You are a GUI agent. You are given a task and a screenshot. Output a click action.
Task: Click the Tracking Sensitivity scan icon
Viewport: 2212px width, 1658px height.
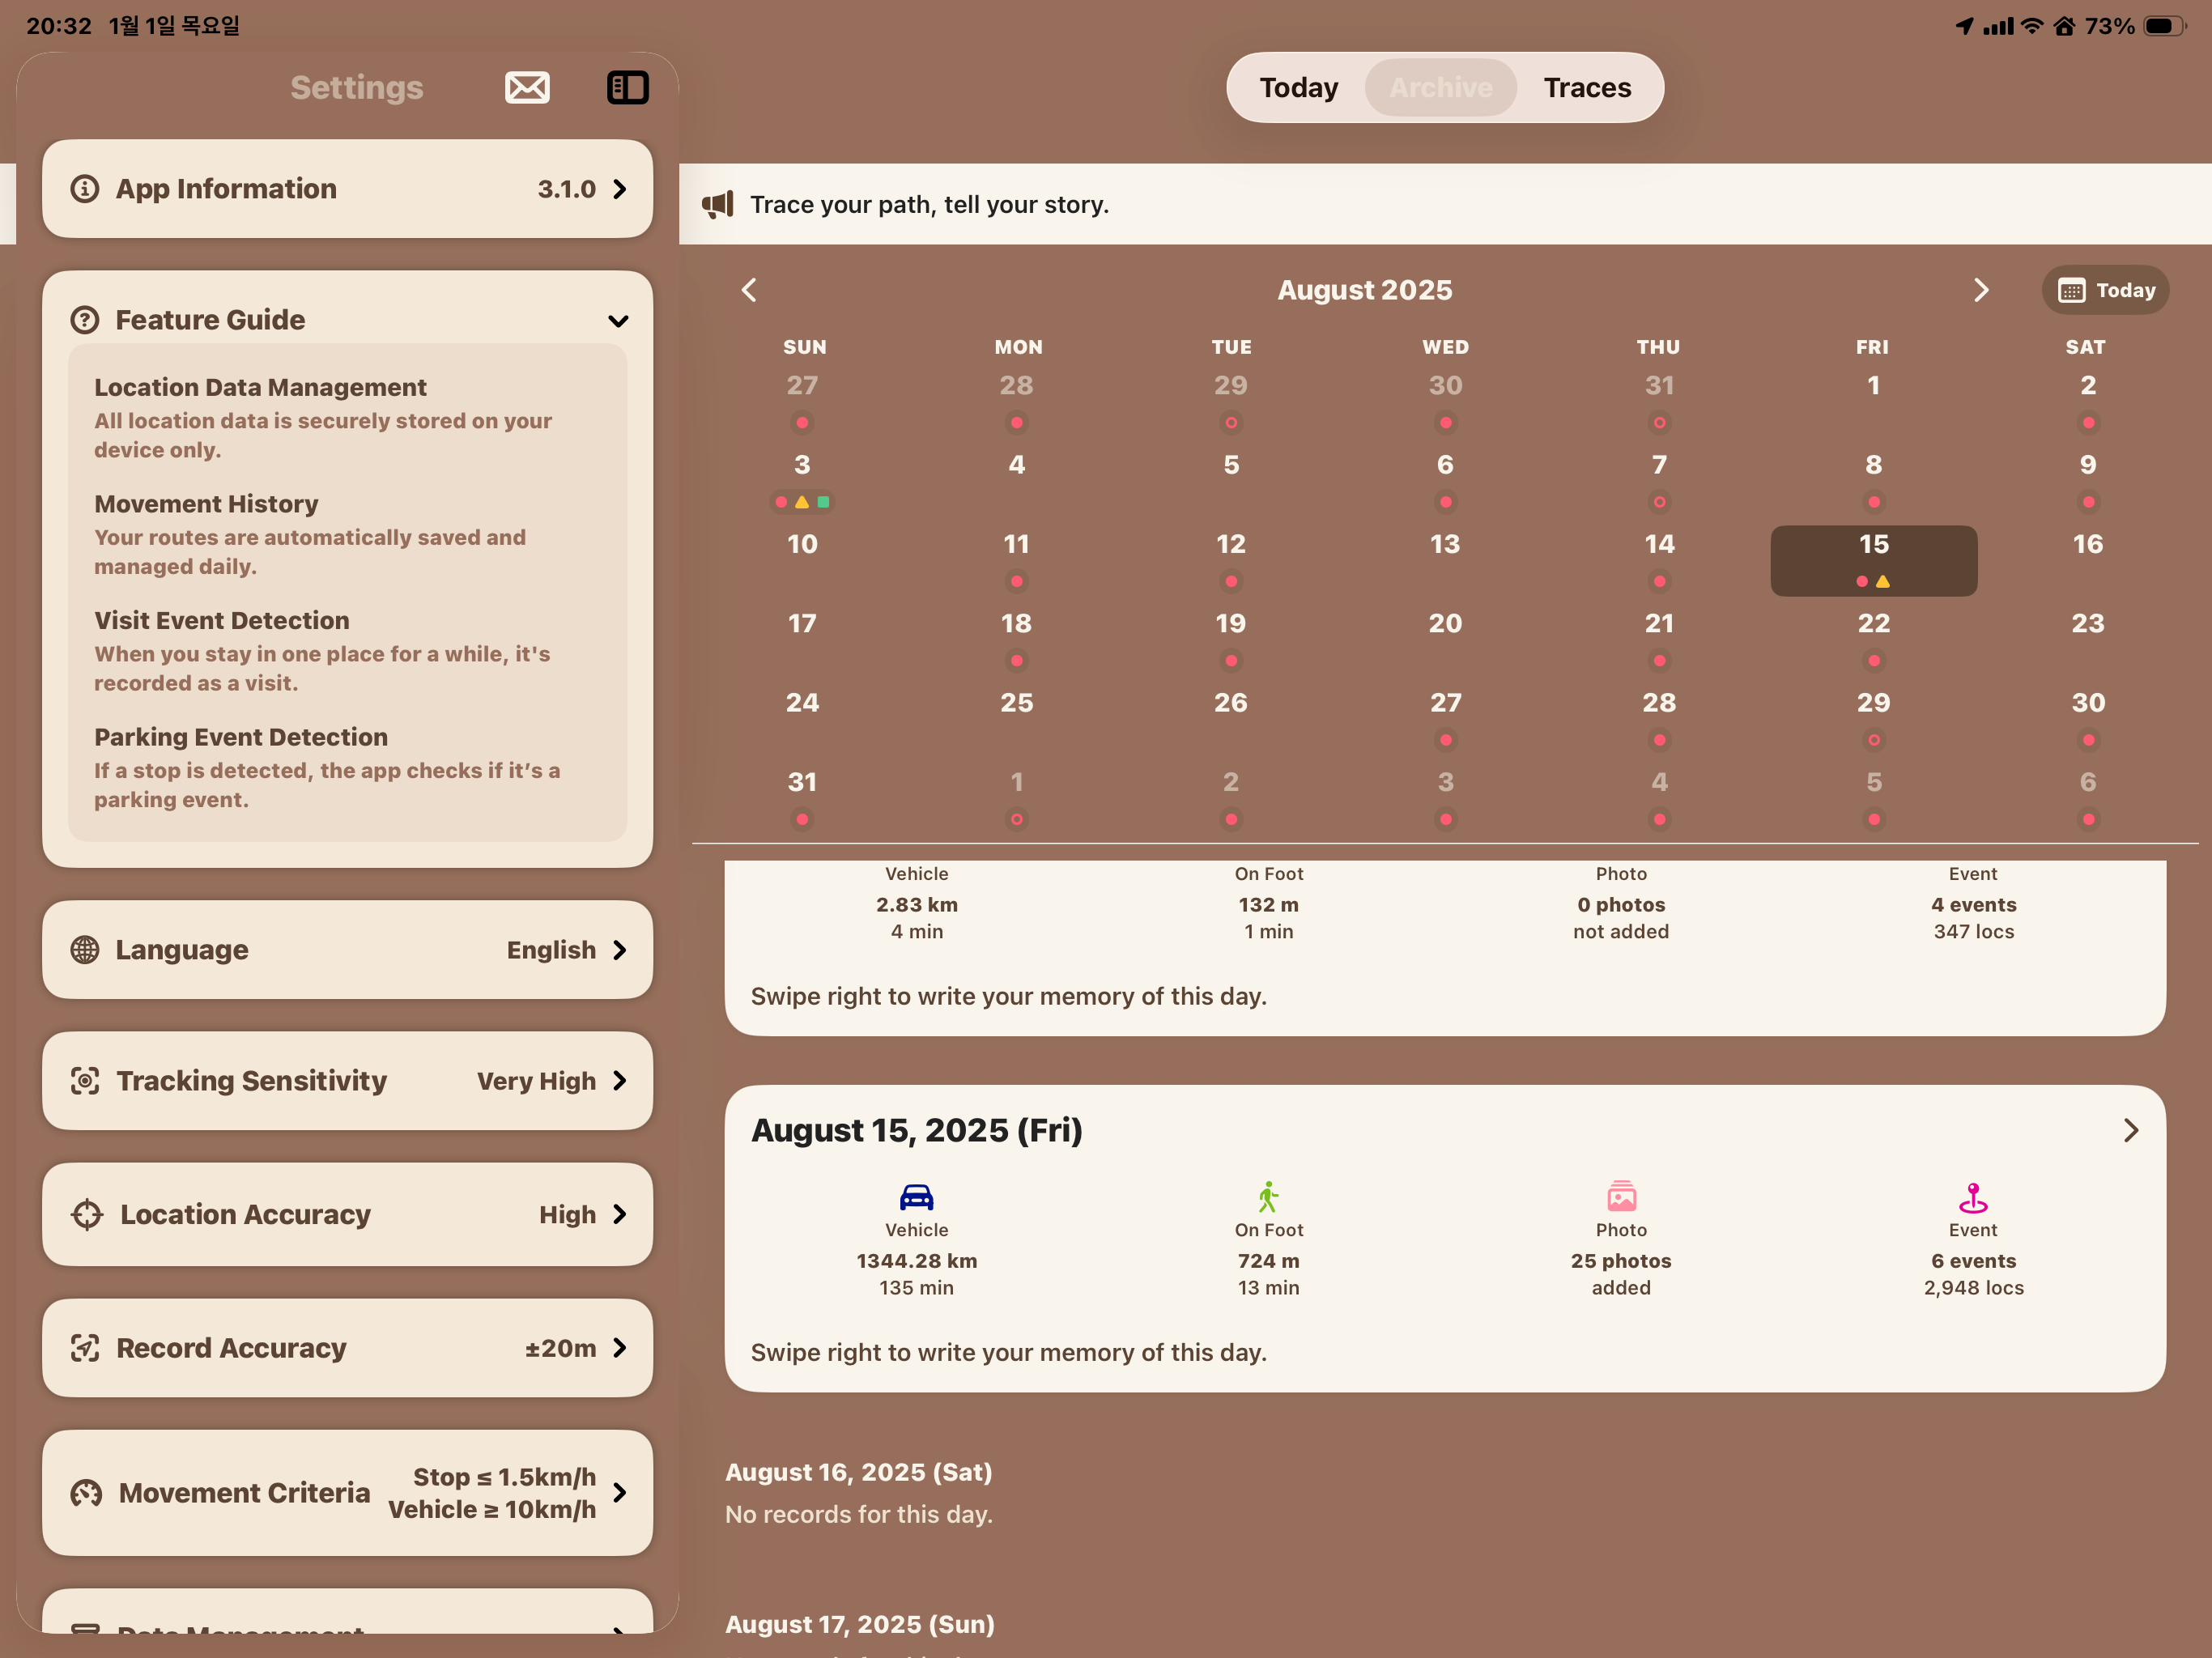pyautogui.click(x=85, y=1081)
